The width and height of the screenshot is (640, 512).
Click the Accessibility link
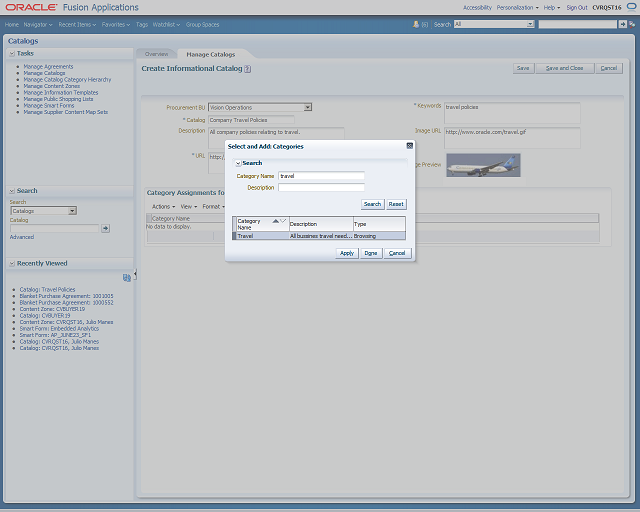(477, 7)
